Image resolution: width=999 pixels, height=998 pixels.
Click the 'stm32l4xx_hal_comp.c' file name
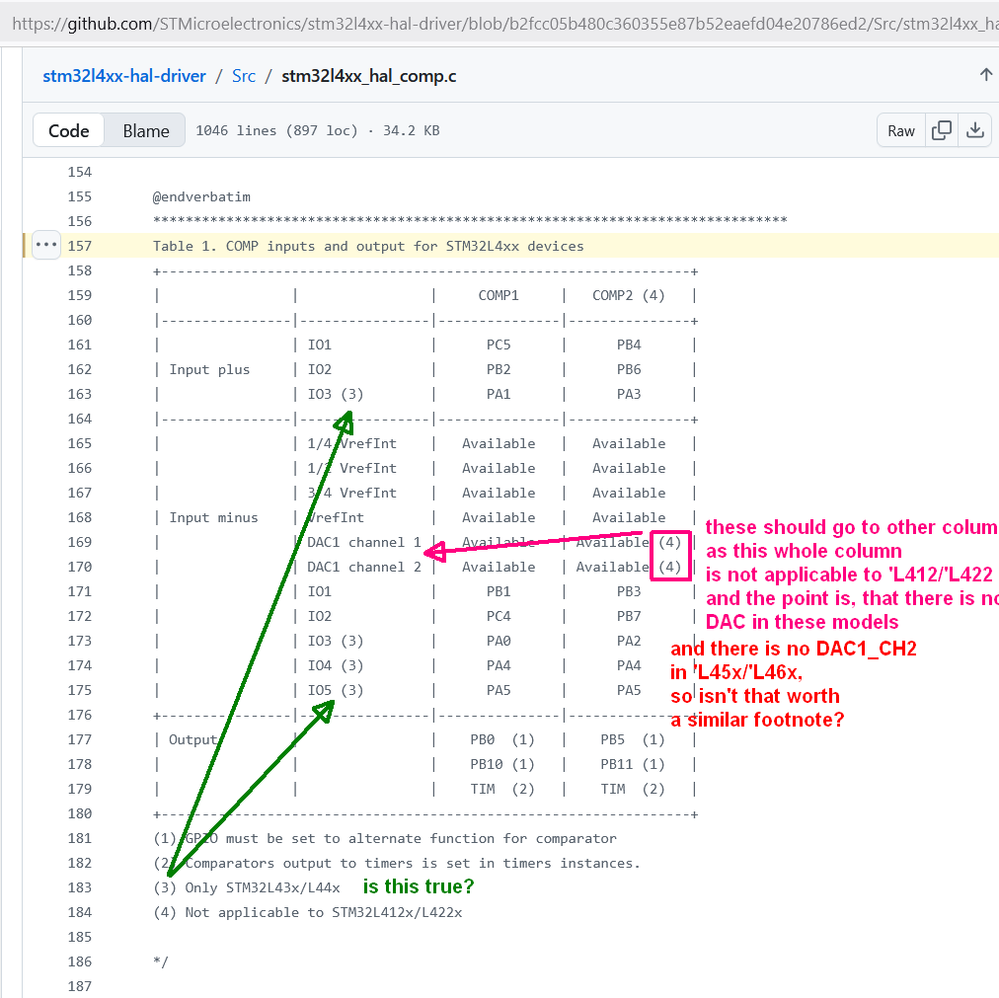pyautogui.click(x=369, y=76)
